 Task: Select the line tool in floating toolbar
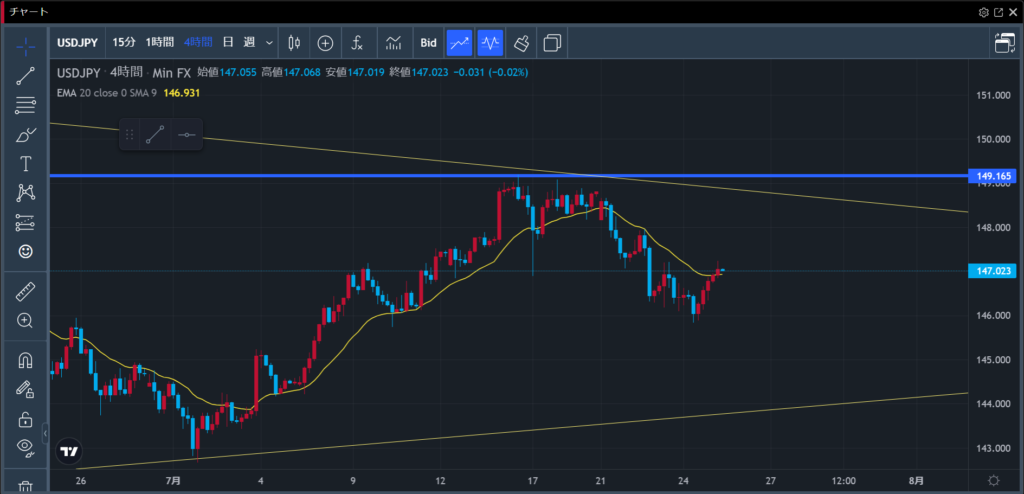pos(155,135)
